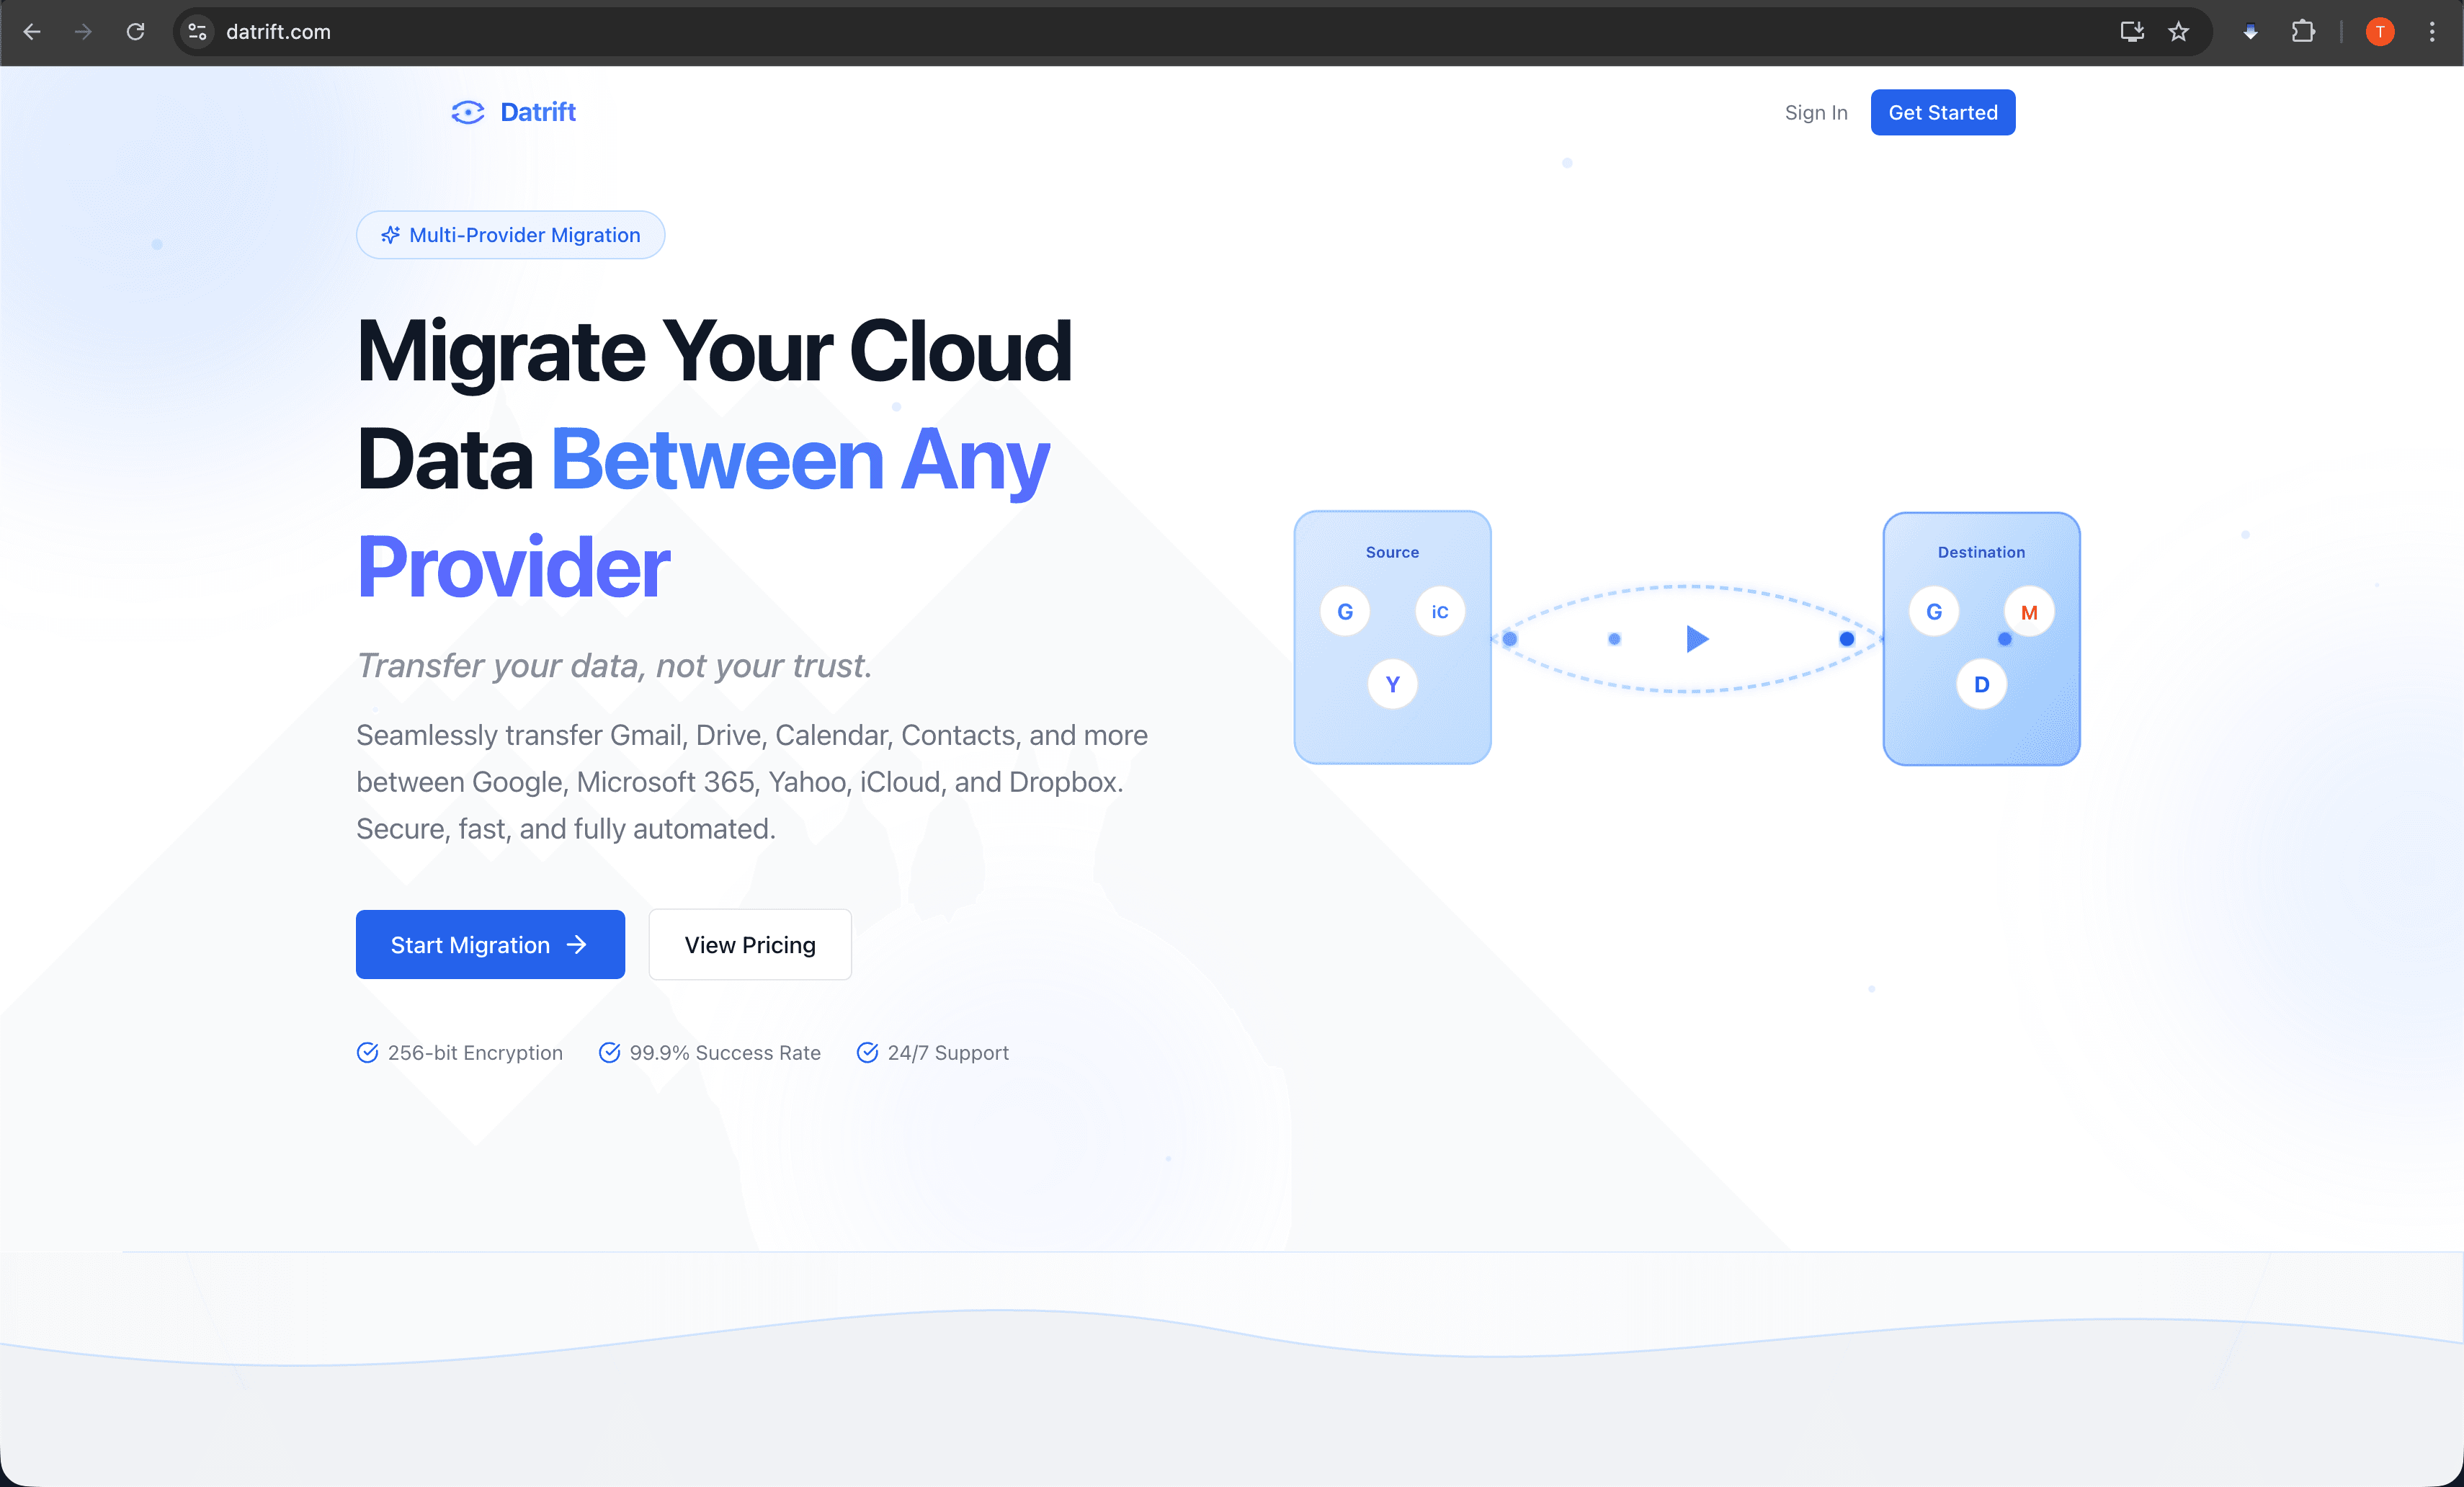
Task: Click the Datrift eye logo icon
Action: tap(467, 112)
